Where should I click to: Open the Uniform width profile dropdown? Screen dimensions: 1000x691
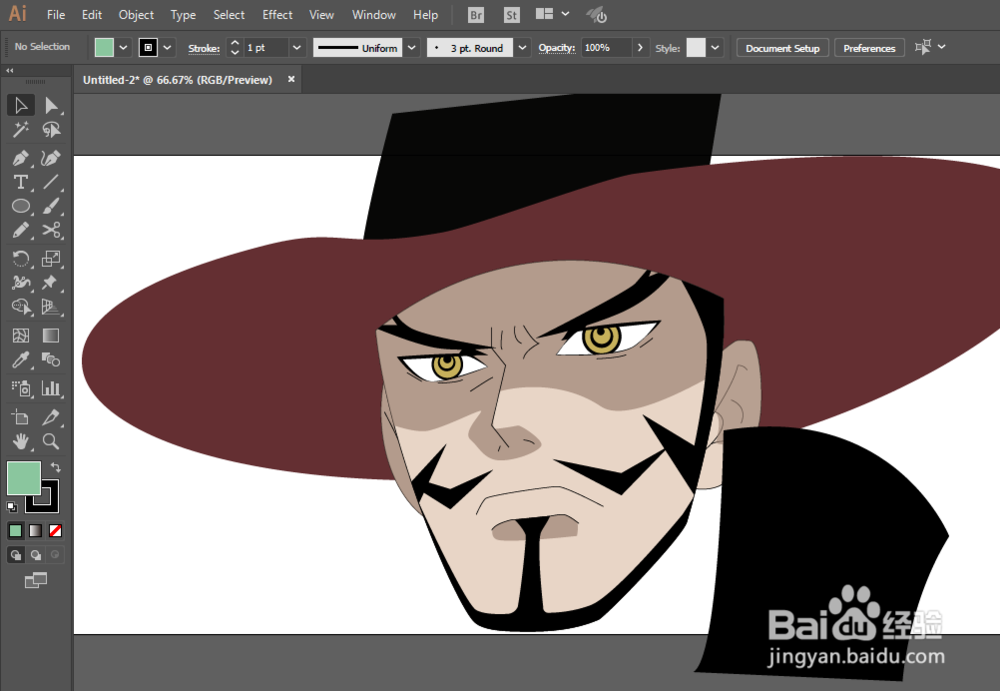[412, 48]
